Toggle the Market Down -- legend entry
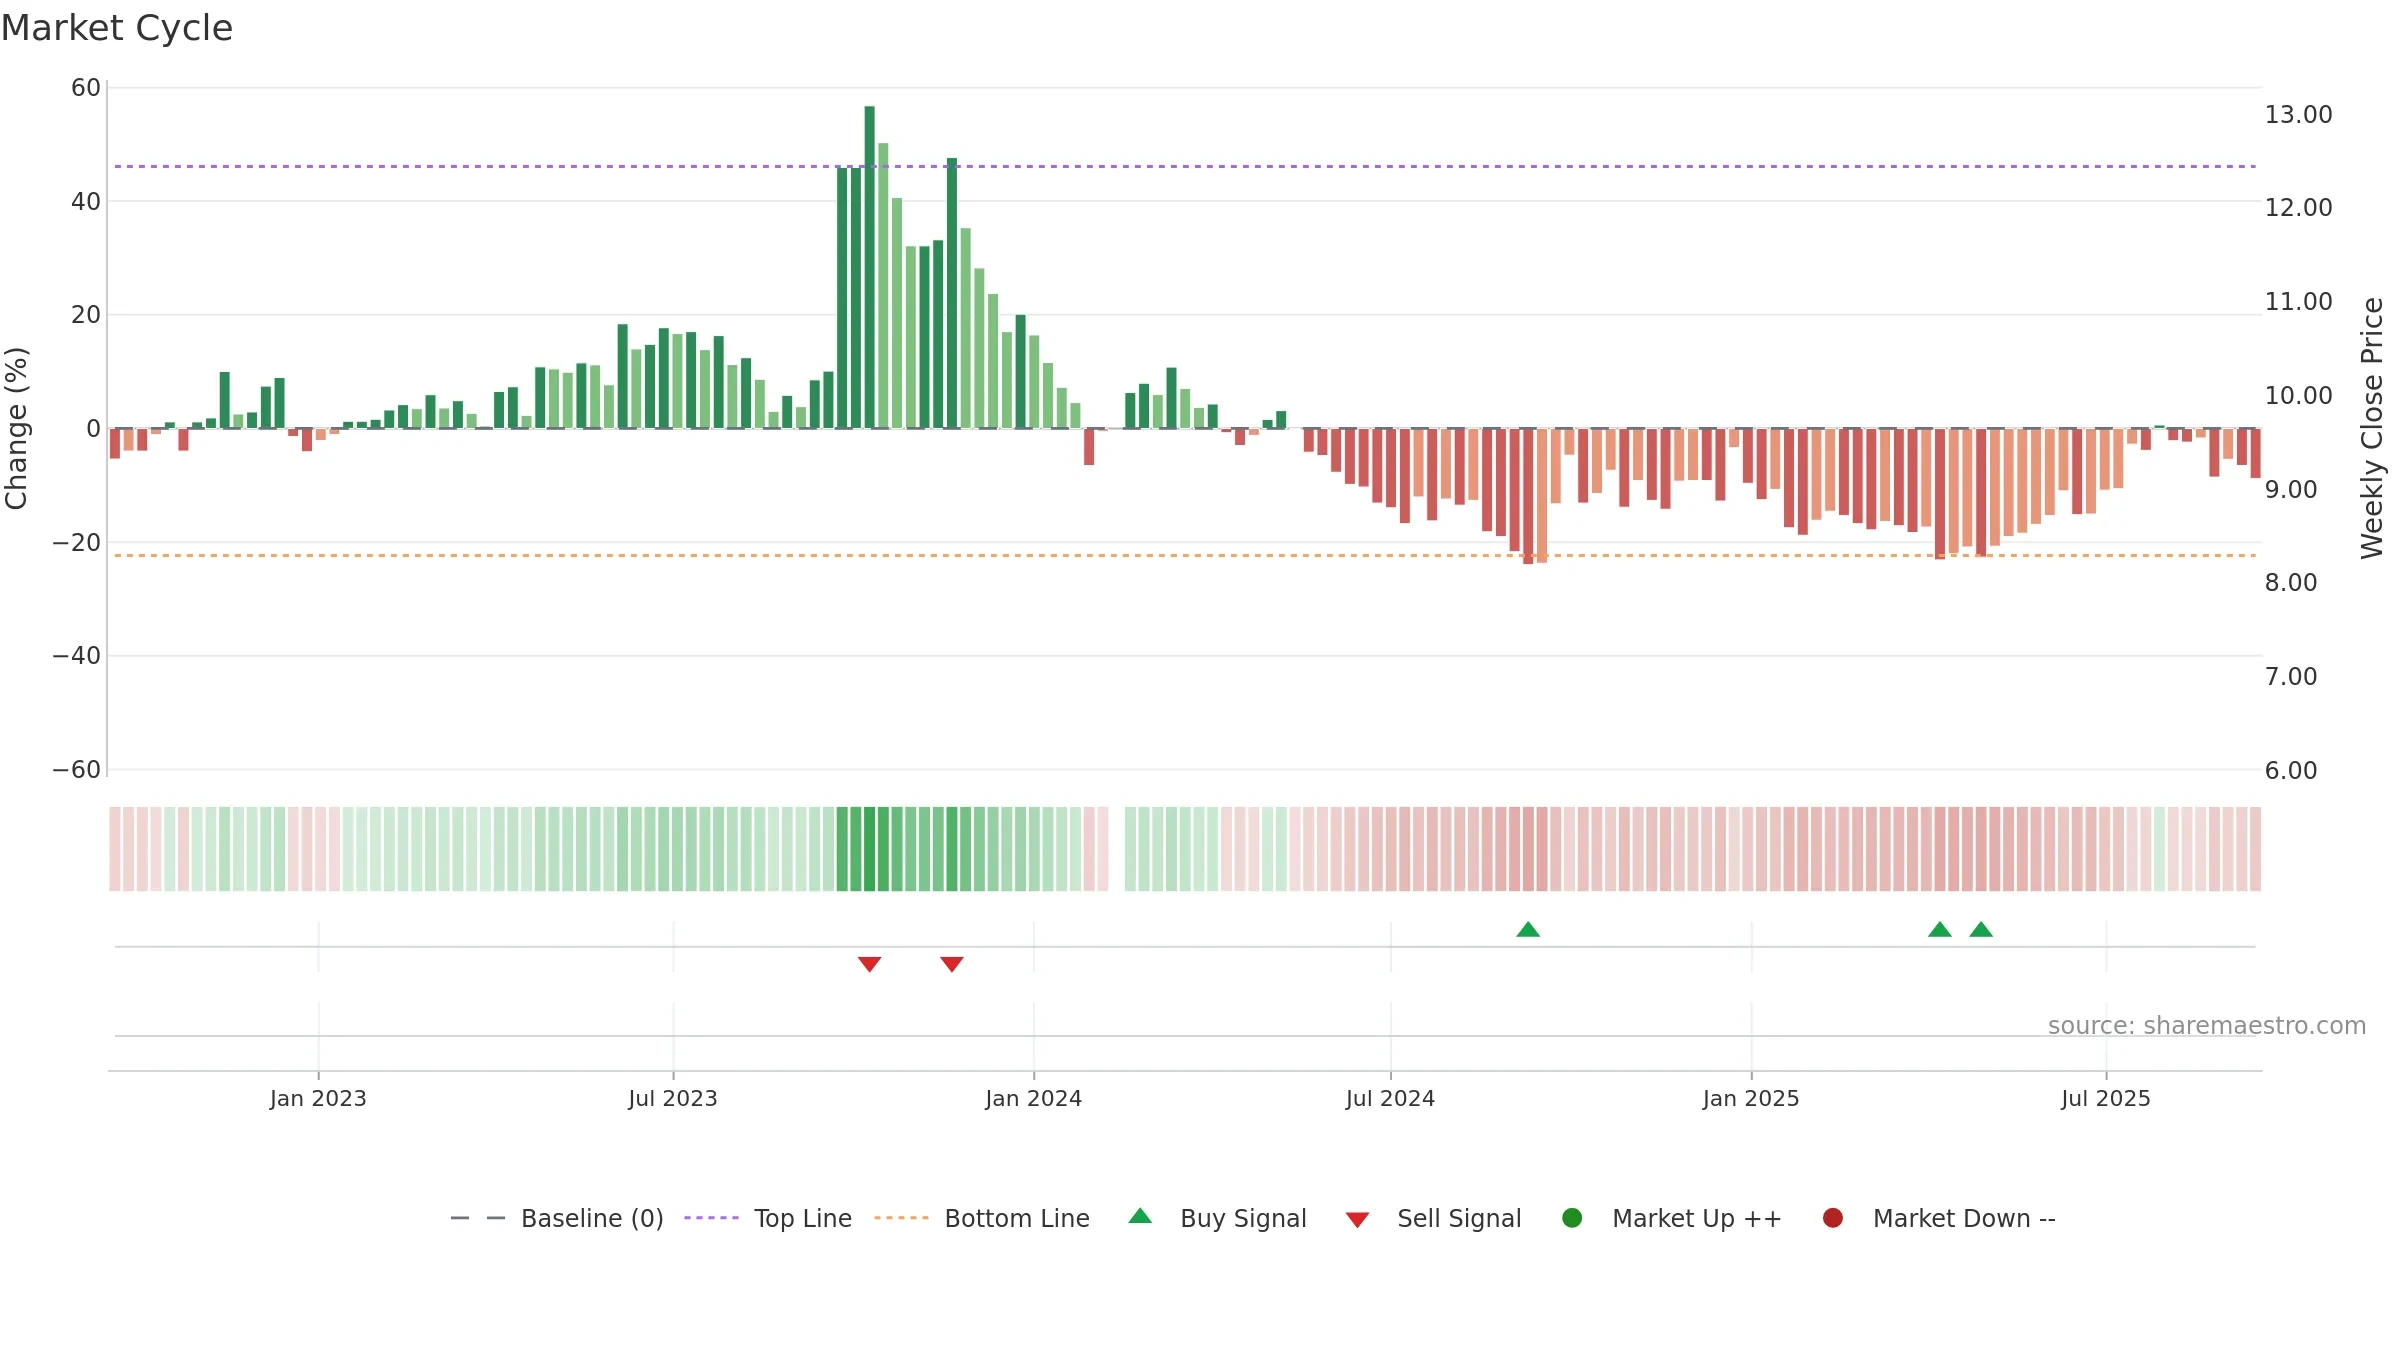Screen dimensions: 2400x1350 pyautogui.click(x=1939, y=1218)
